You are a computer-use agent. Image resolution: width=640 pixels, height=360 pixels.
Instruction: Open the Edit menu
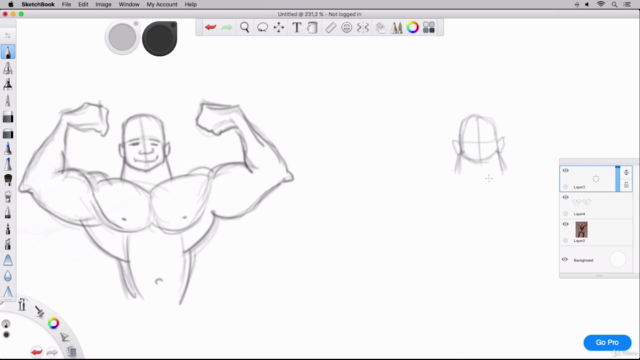(83, 4)
